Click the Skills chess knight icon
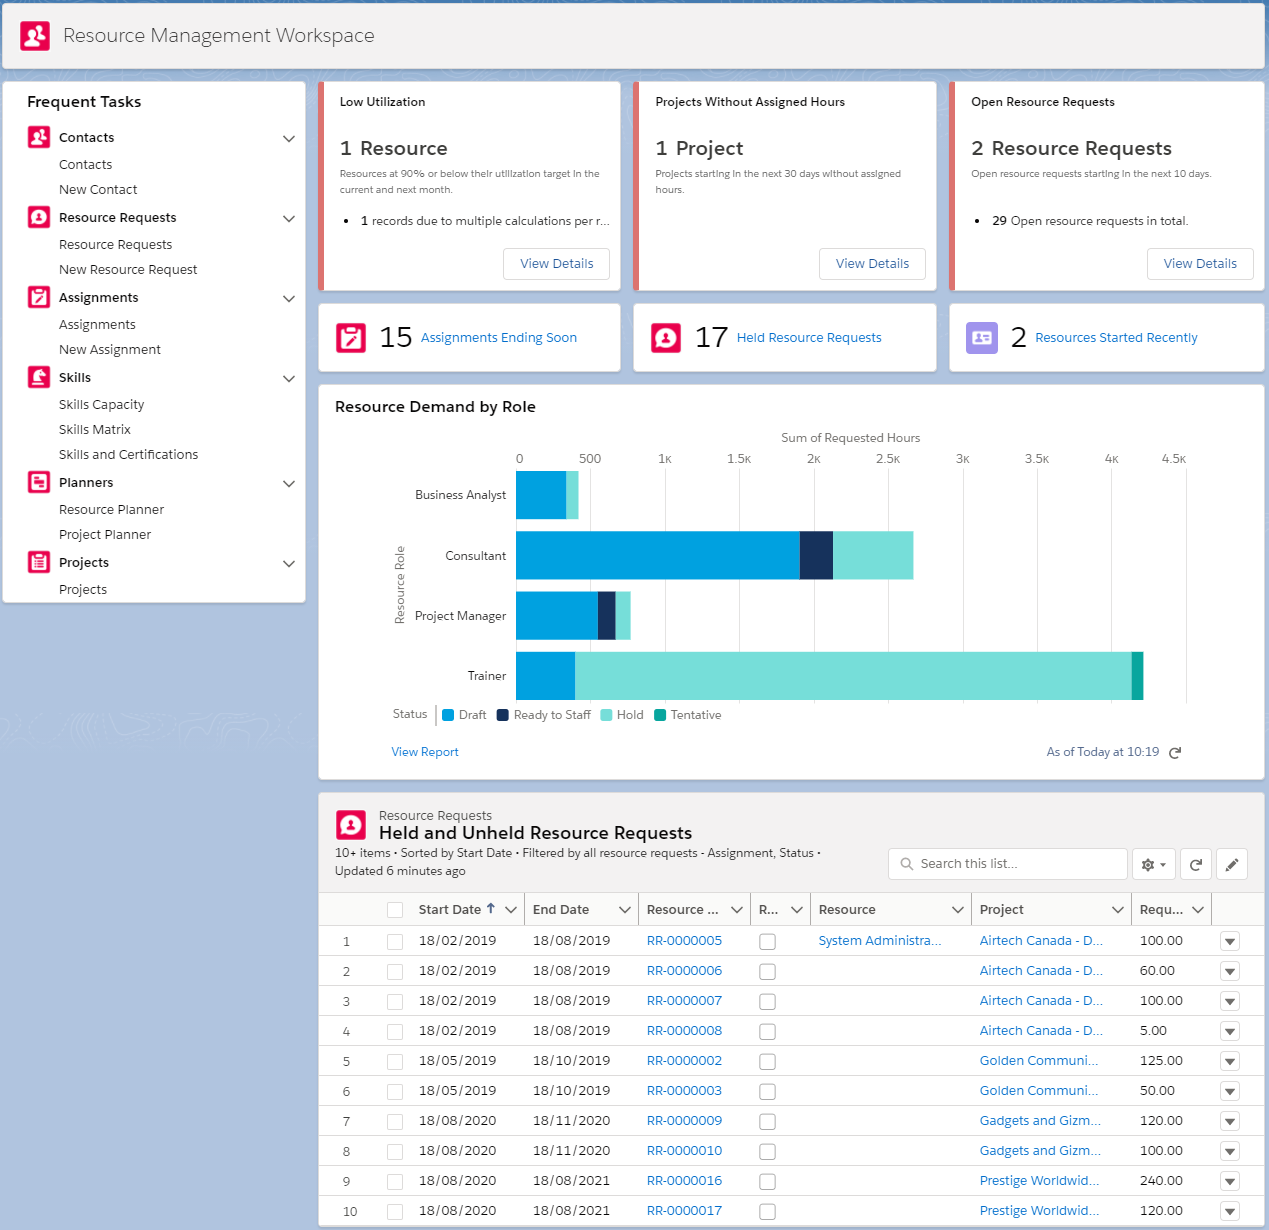This screenshot has width=1269, height=1230. point(39,377)
